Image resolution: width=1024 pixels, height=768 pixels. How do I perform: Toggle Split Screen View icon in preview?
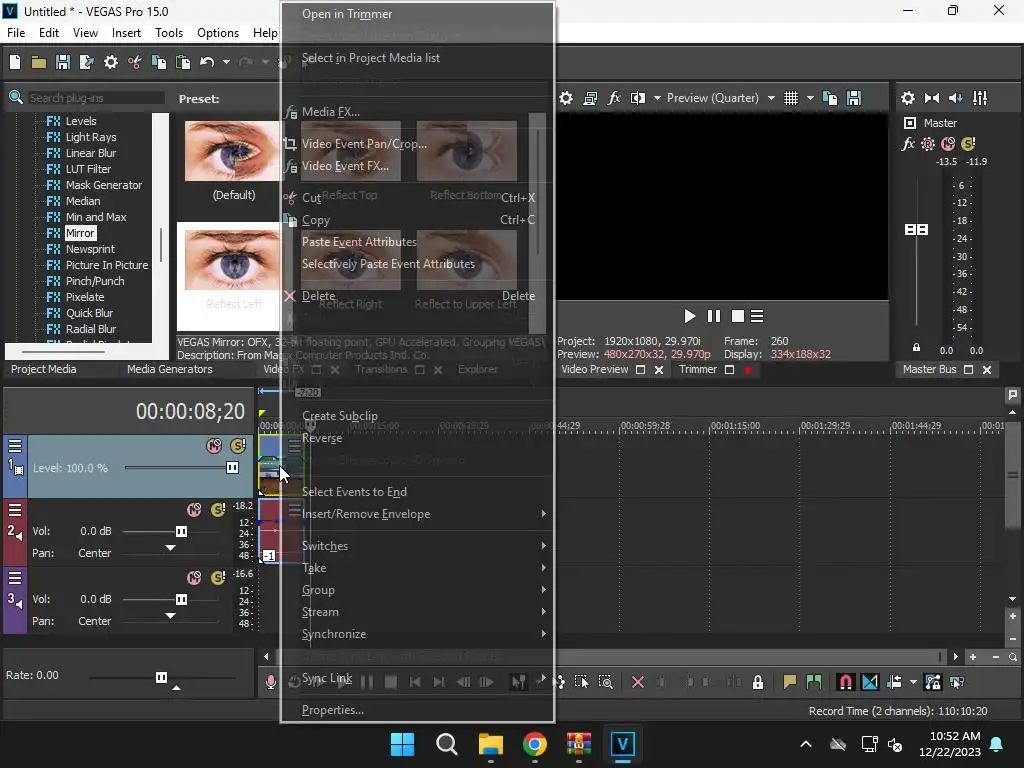pos(638,98)
